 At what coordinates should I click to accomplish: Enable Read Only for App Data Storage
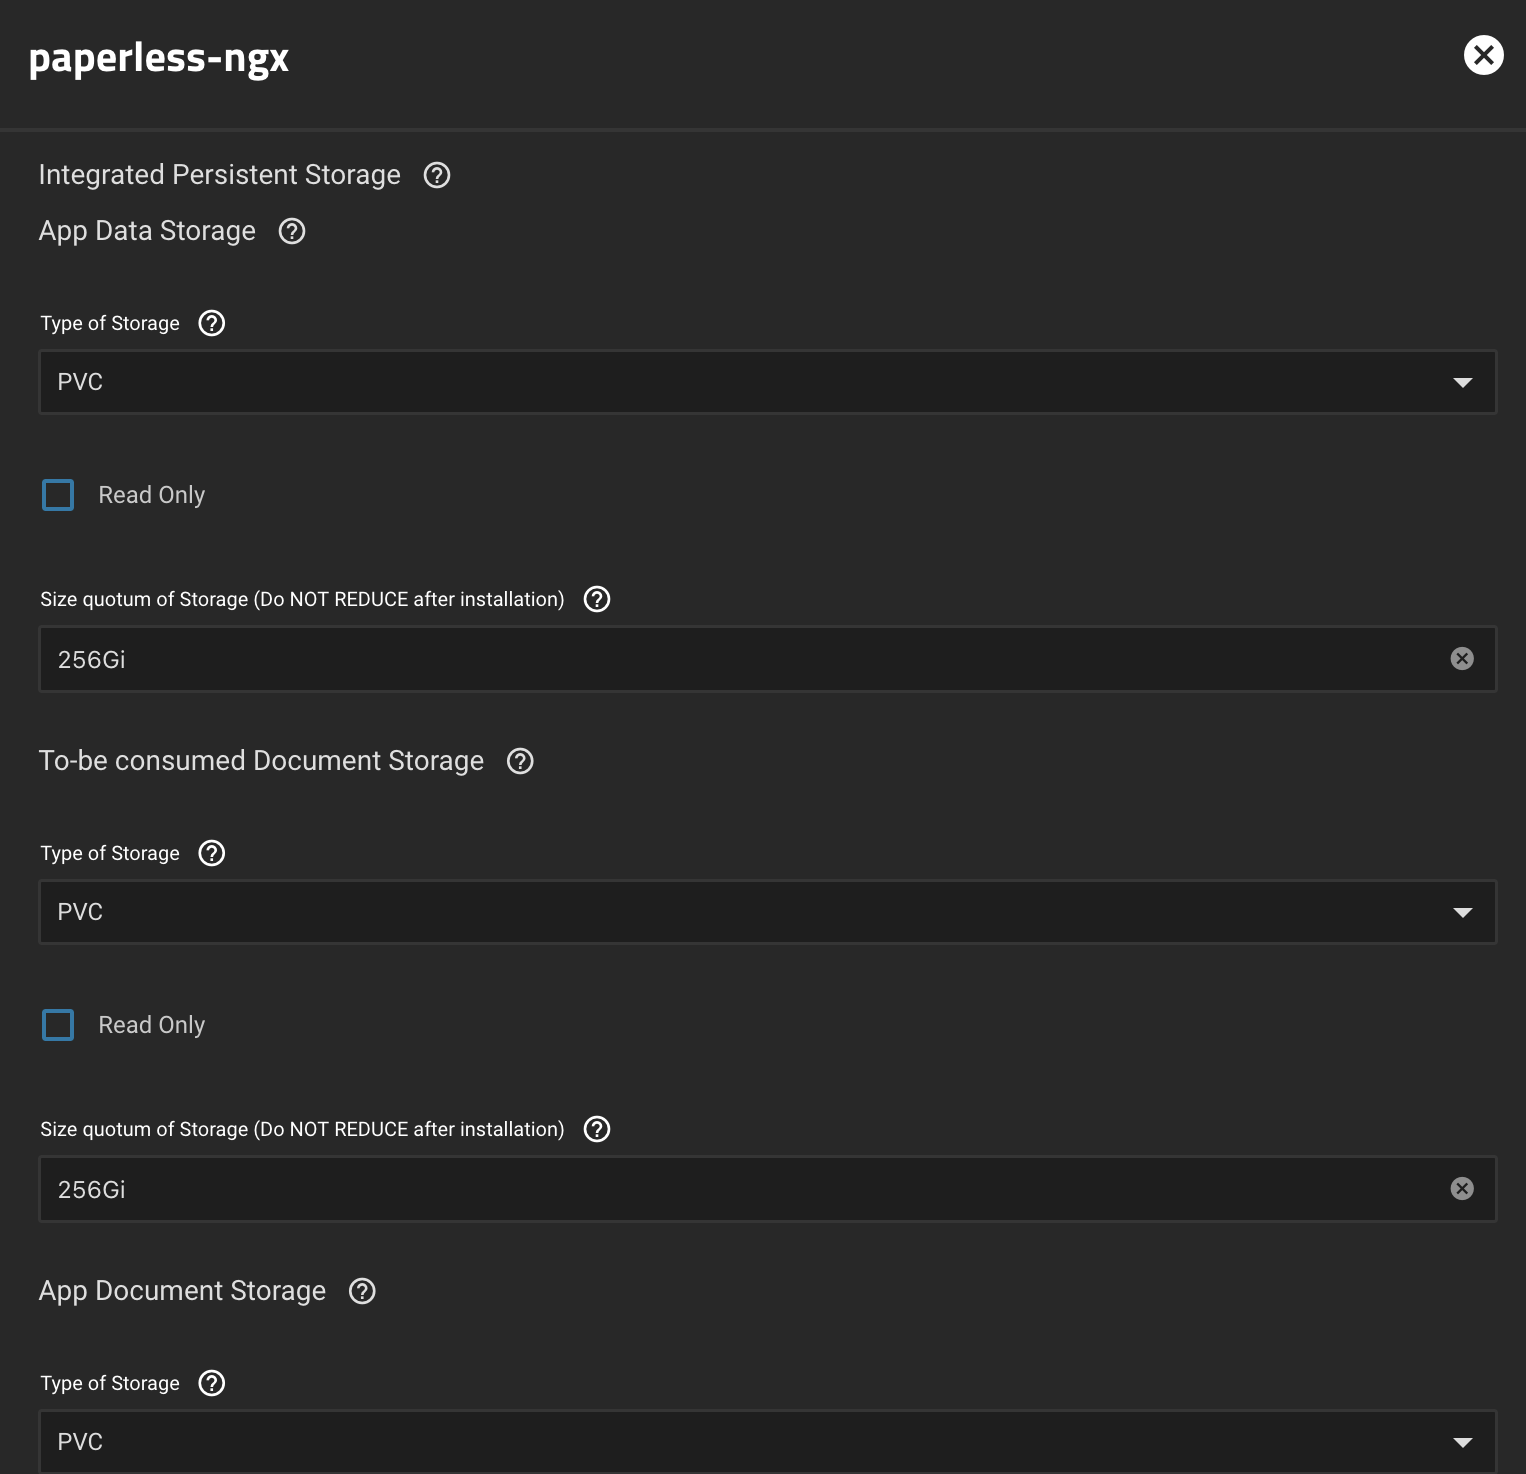coord(58,494)
